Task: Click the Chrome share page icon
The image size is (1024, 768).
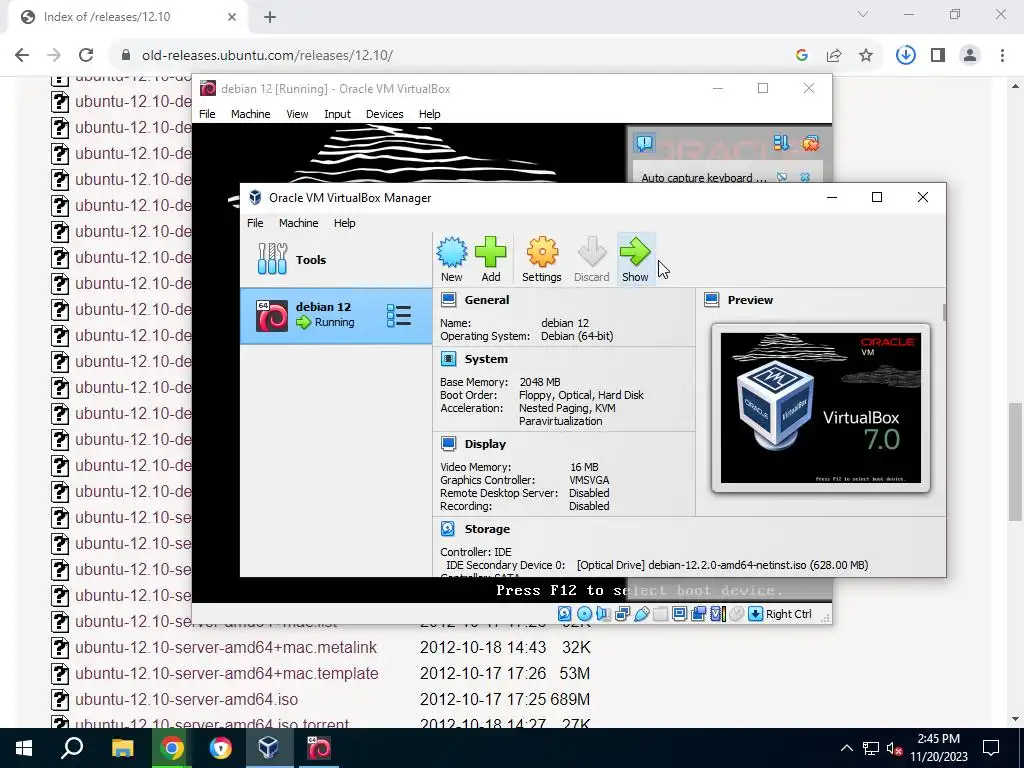Action: (x=834, y=56)
